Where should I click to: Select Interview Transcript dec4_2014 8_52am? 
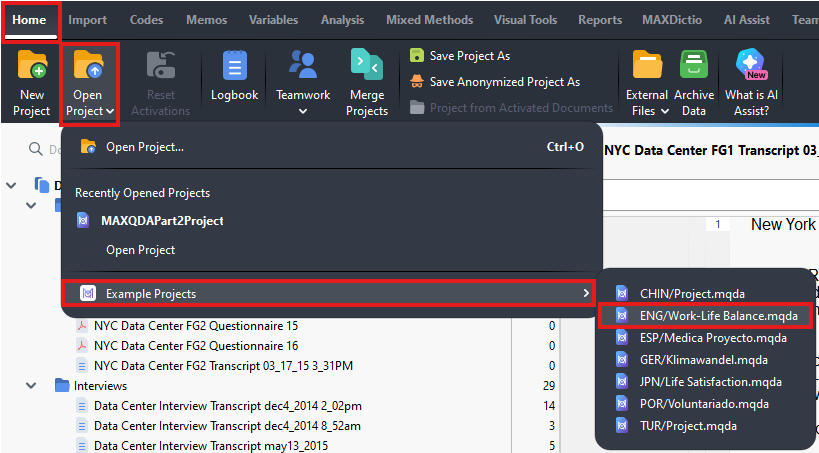(x=227, y=426)
